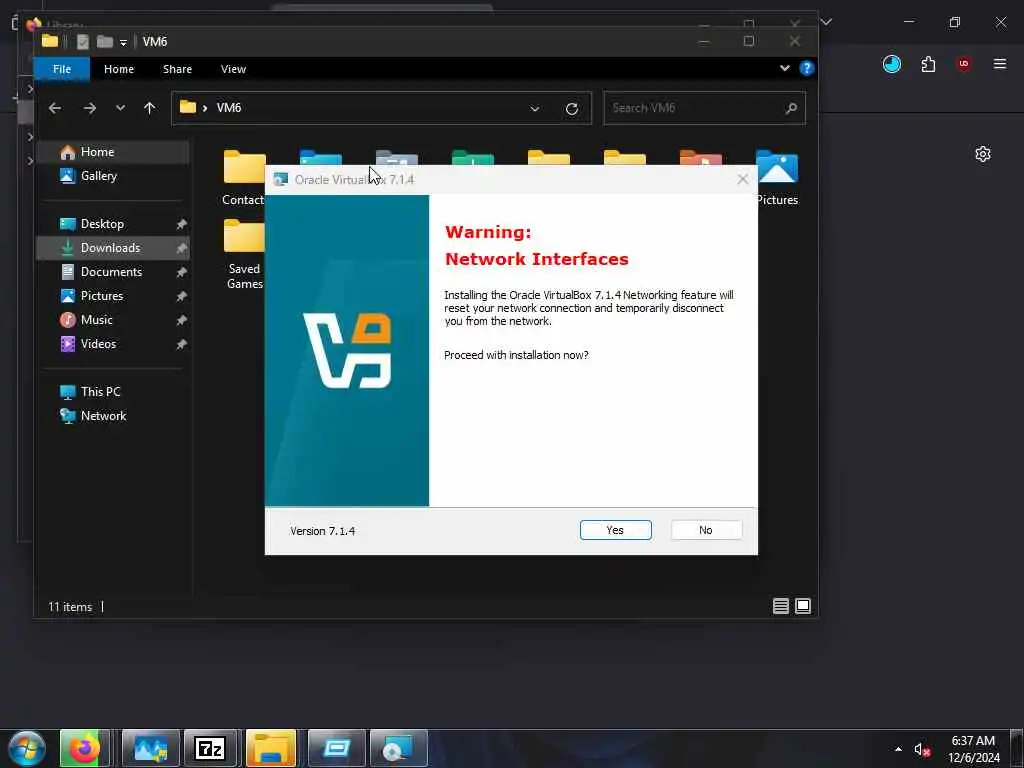Open the Home ribbon tab
The height and width of the screenshot is (768, 1024).
(x=119, y=69)
